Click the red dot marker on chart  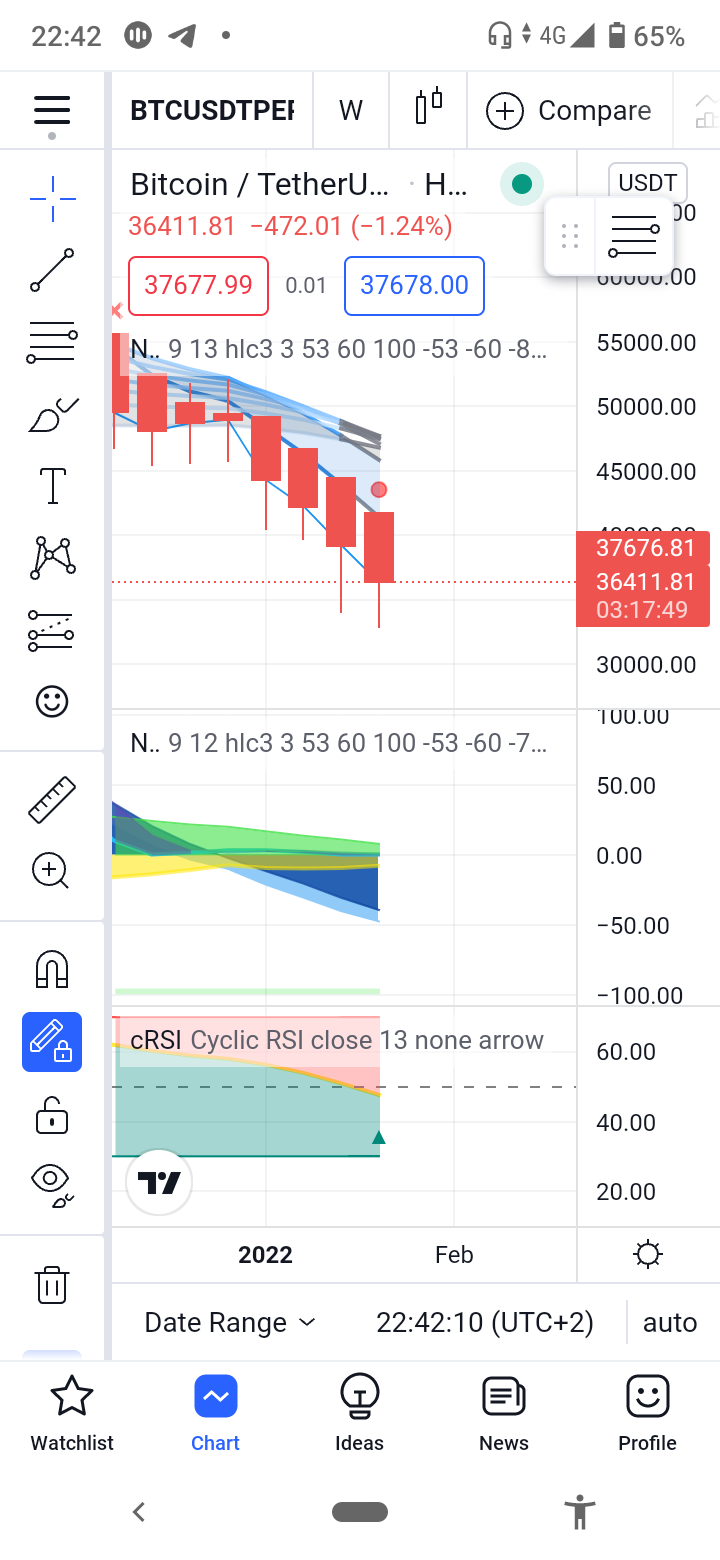pos(379,489)
